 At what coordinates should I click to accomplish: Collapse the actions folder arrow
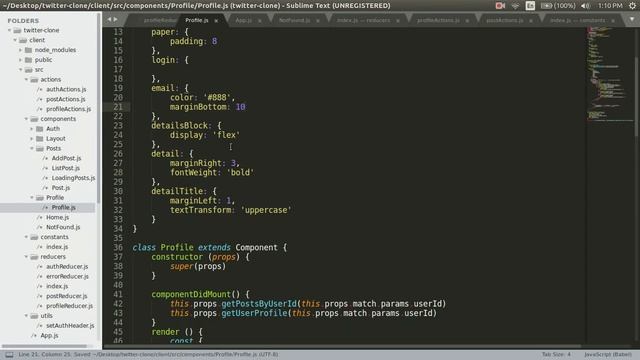[x=27, y=80]
